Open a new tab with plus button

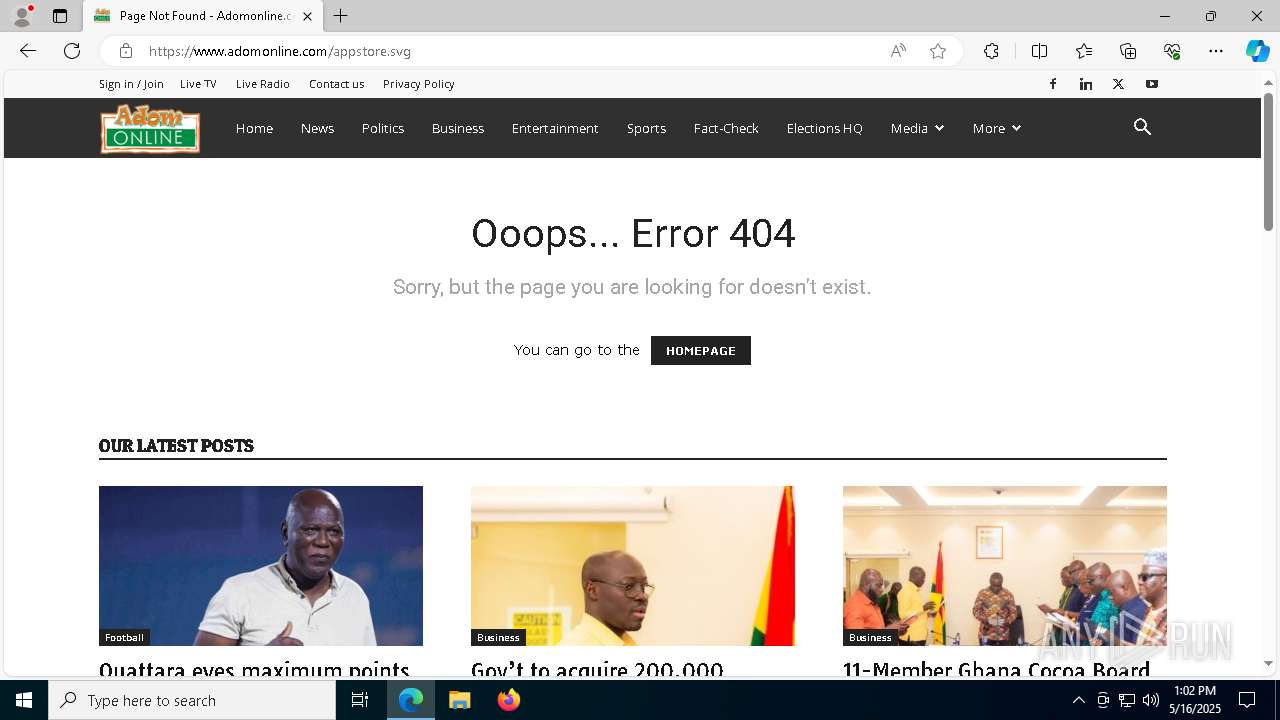pyautogui.click(x=341, y=16)
